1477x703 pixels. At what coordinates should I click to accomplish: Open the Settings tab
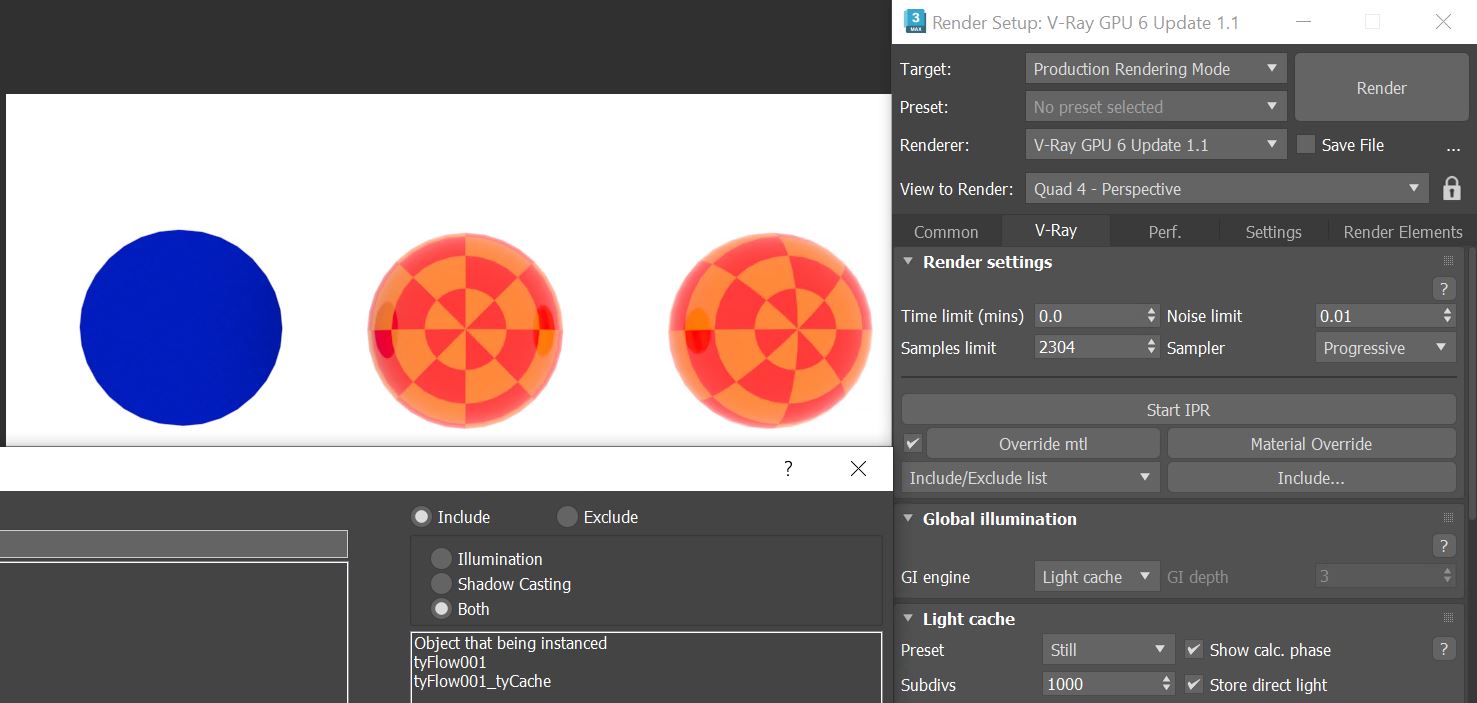pos(1273,232)
